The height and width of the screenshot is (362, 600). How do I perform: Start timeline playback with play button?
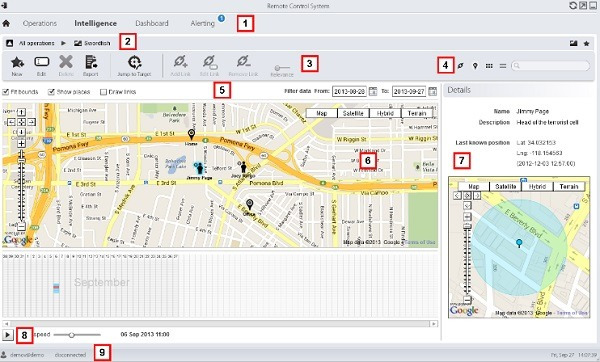[x=7, y=335]
